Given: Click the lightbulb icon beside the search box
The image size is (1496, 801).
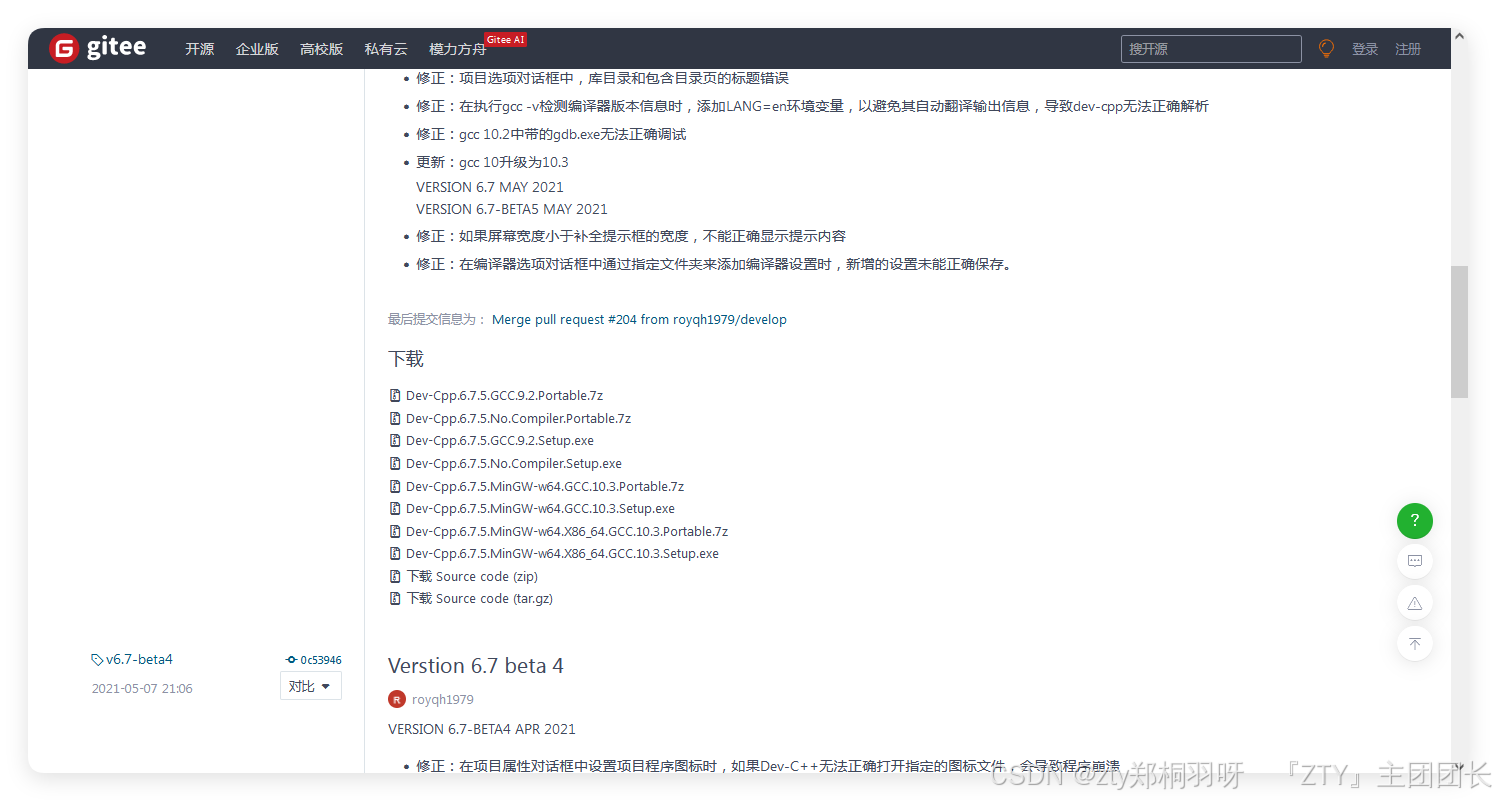Looking at the screenshot, I should pos(1326,48).
